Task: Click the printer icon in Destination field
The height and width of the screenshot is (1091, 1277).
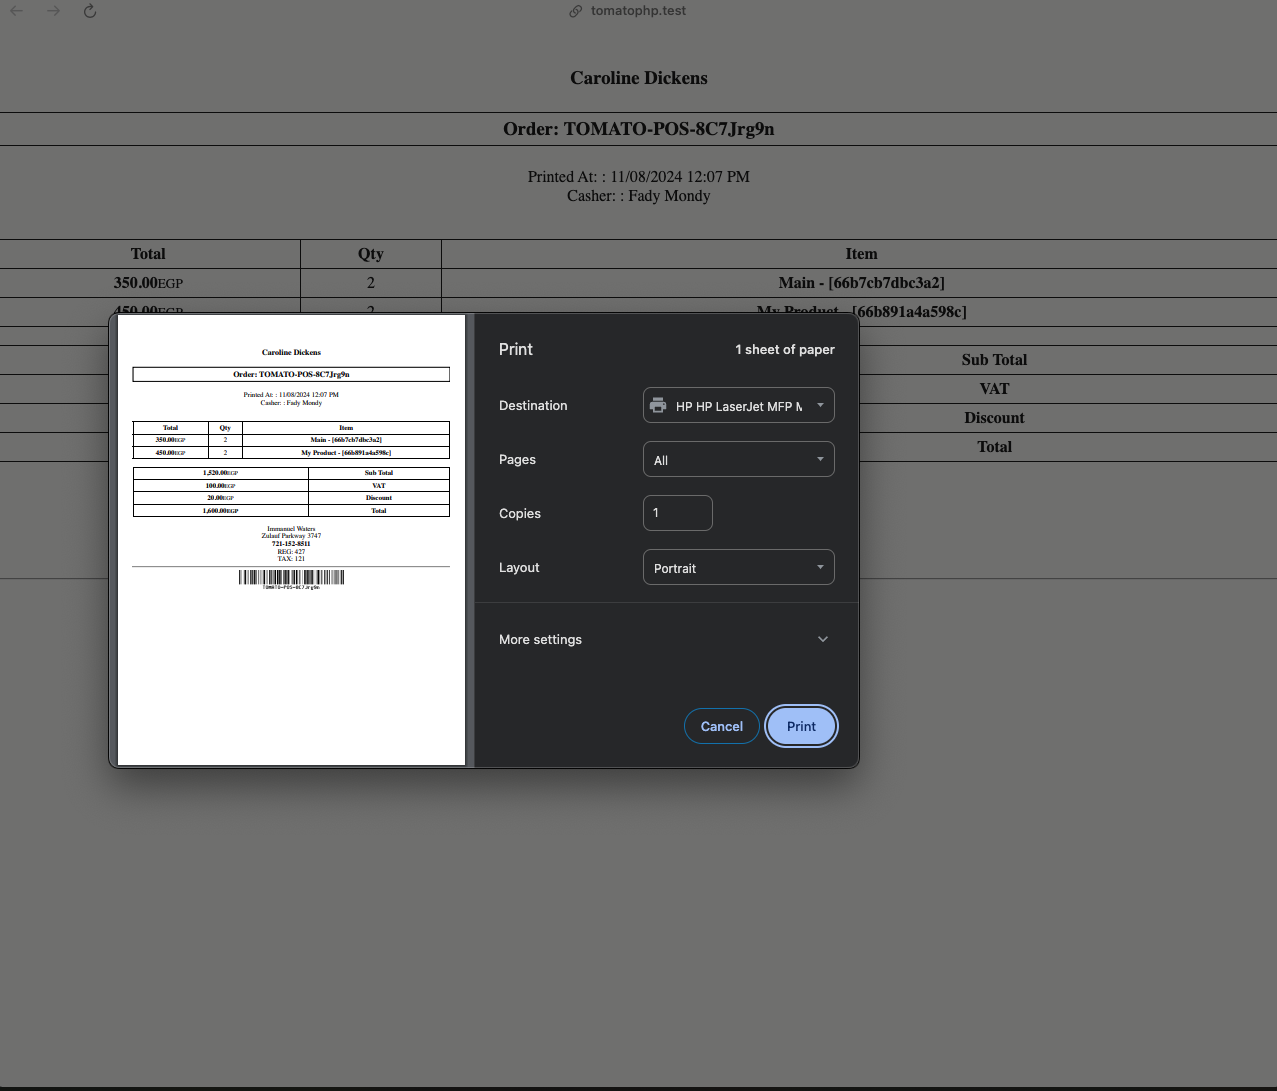Action: click(658, 405)
